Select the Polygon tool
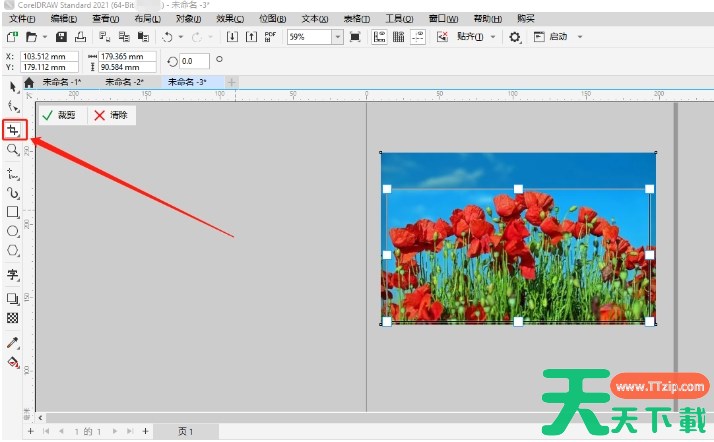Screen dimensions: 714x442 click(13, 250)
